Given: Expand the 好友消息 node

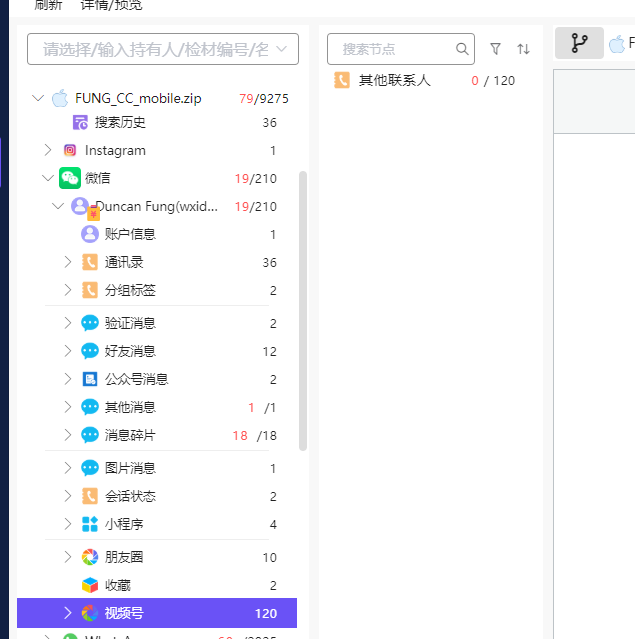Looking at the screenshot, I should click(68, 351).
